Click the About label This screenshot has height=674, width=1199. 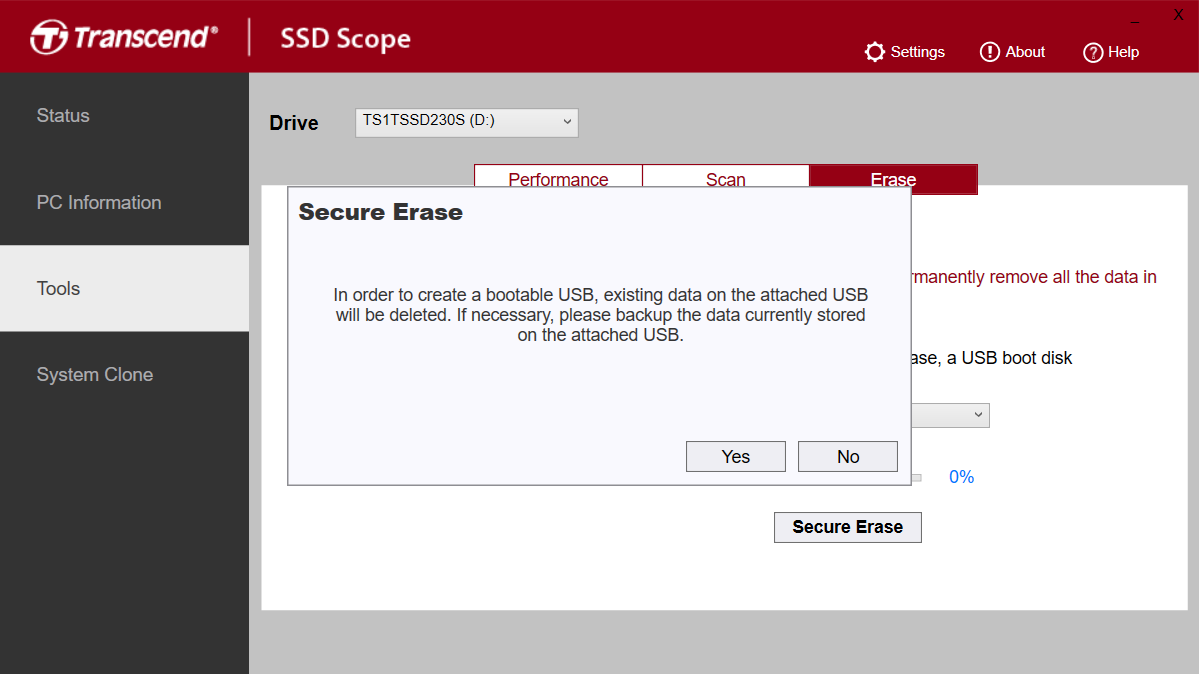coord(1025,52)
